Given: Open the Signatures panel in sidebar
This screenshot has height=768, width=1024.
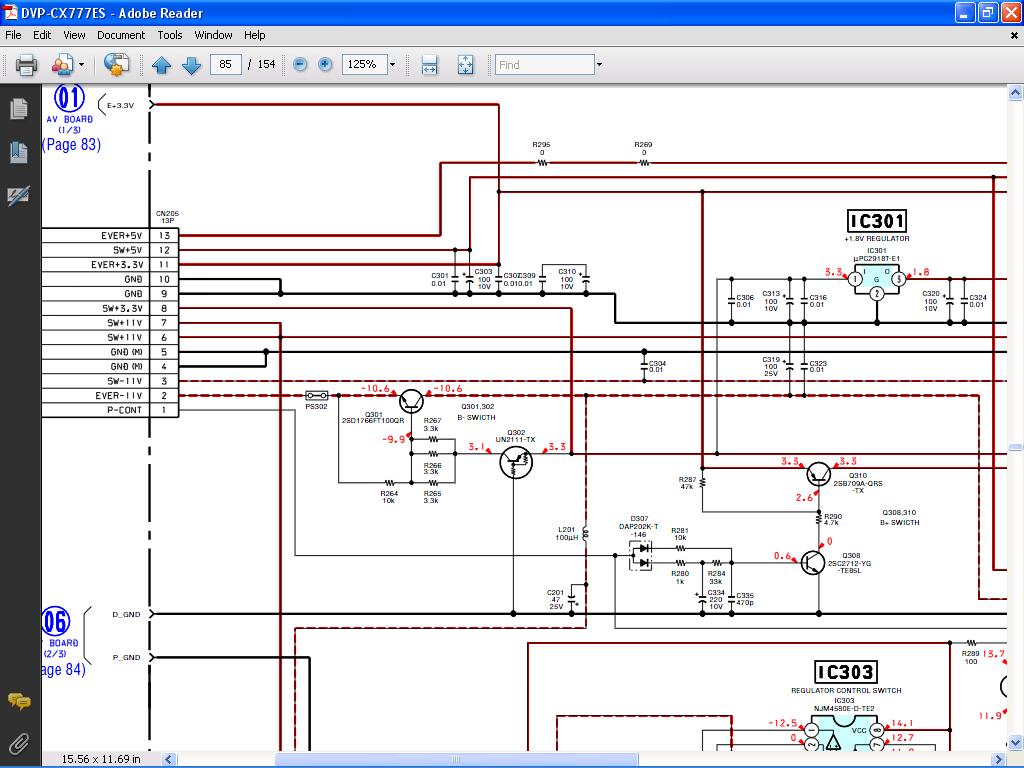Looking at the screenshot, I should pyautogui.click(x=18, y=195).
